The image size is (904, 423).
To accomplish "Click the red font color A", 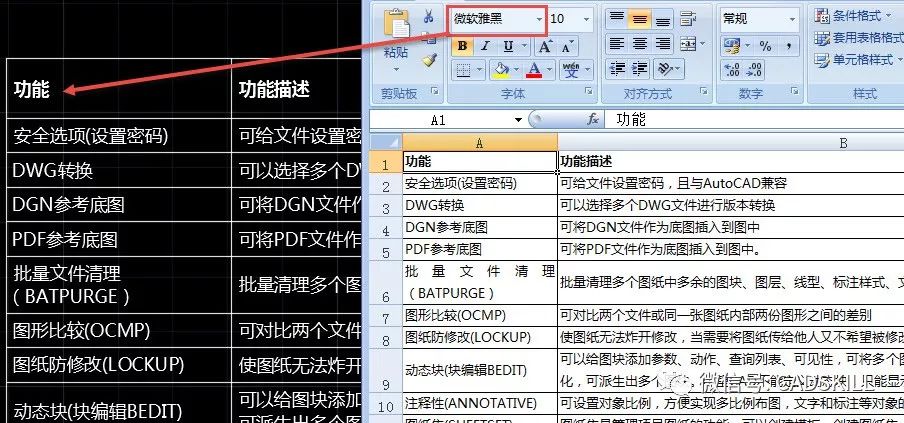I will [534, 70].
